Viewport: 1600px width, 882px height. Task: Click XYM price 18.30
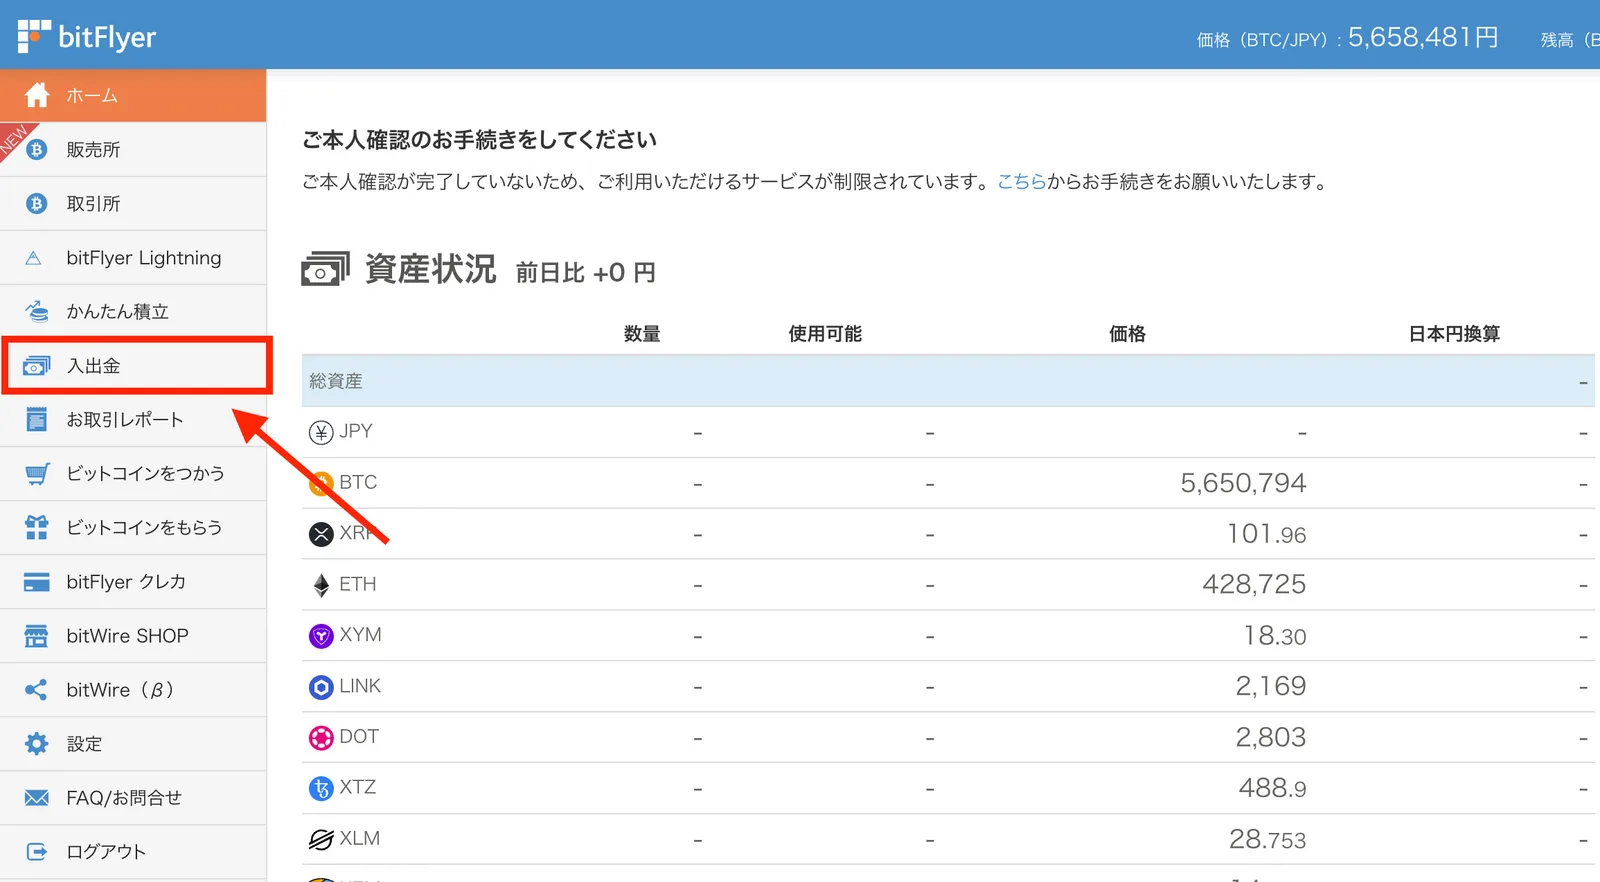[x=1275, y=636]
